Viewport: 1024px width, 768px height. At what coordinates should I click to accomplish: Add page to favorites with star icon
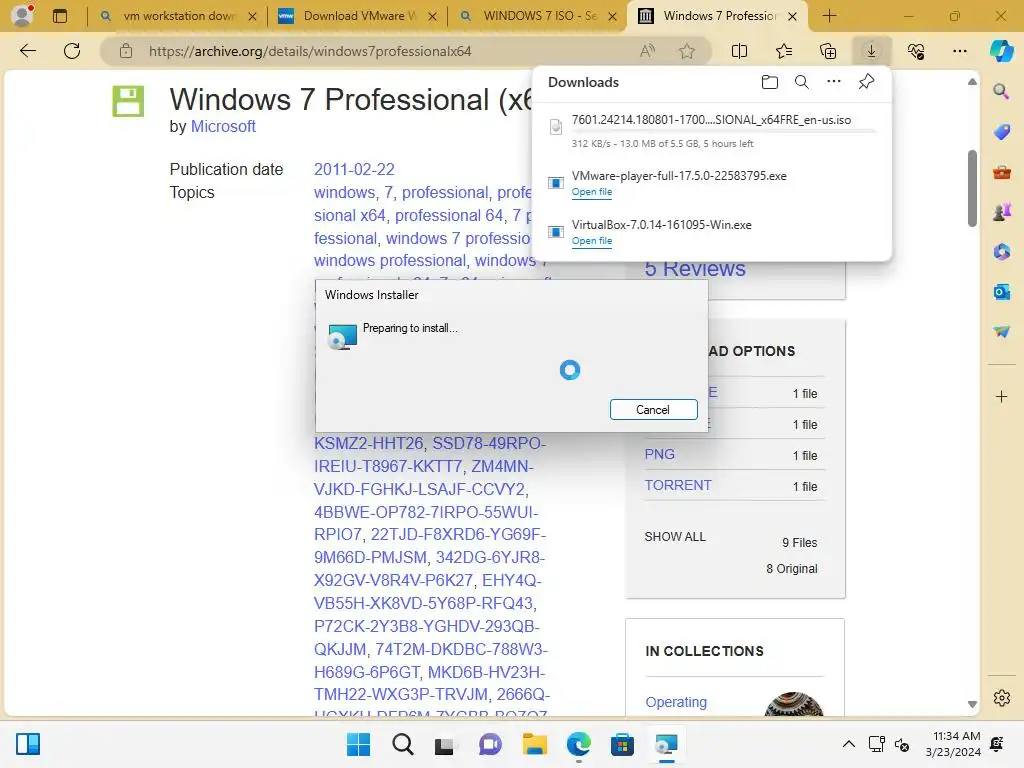[686, 51]
